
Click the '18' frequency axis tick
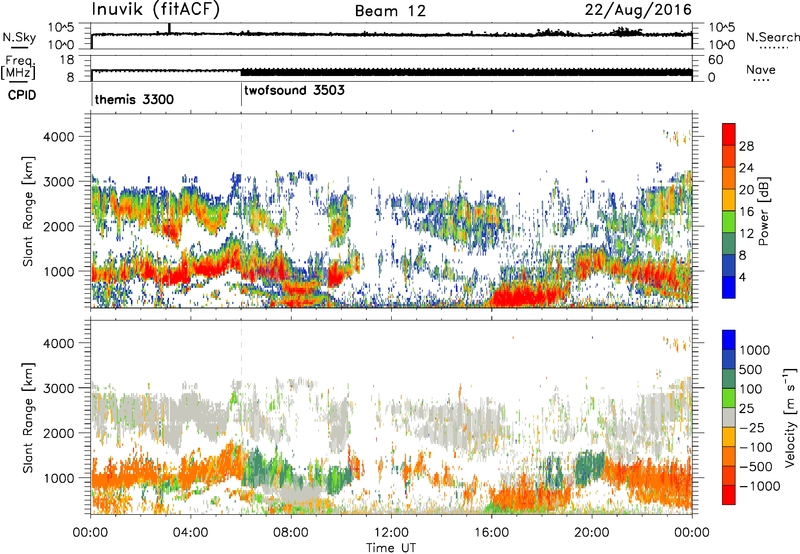click(x=67, y=60)
